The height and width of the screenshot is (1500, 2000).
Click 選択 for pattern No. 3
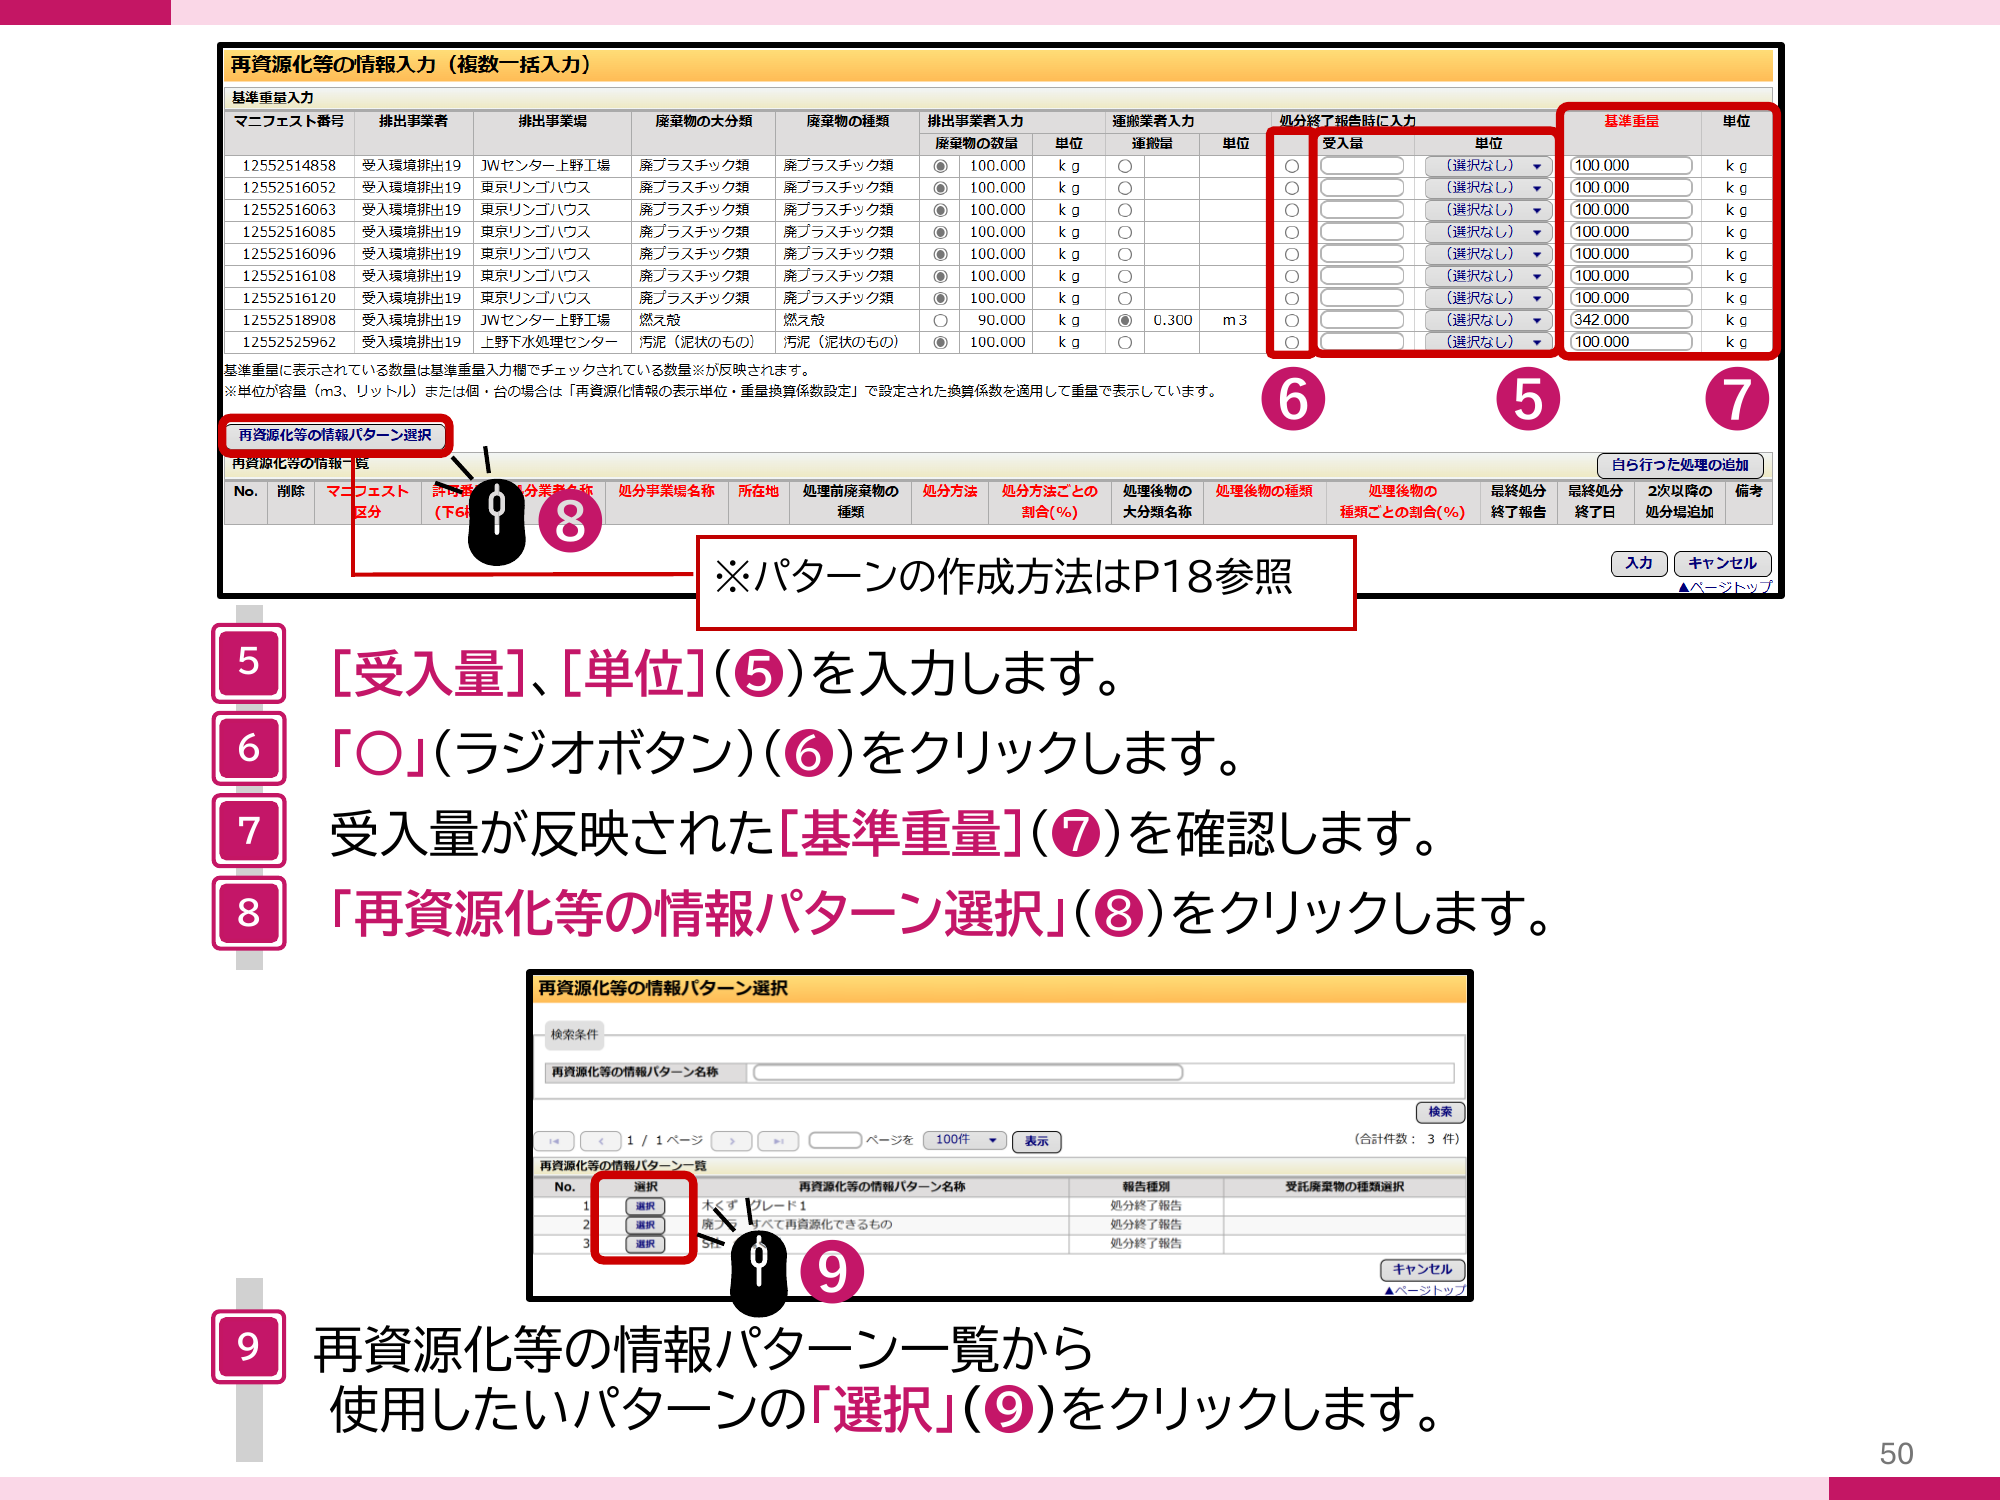coord(645,1244)
